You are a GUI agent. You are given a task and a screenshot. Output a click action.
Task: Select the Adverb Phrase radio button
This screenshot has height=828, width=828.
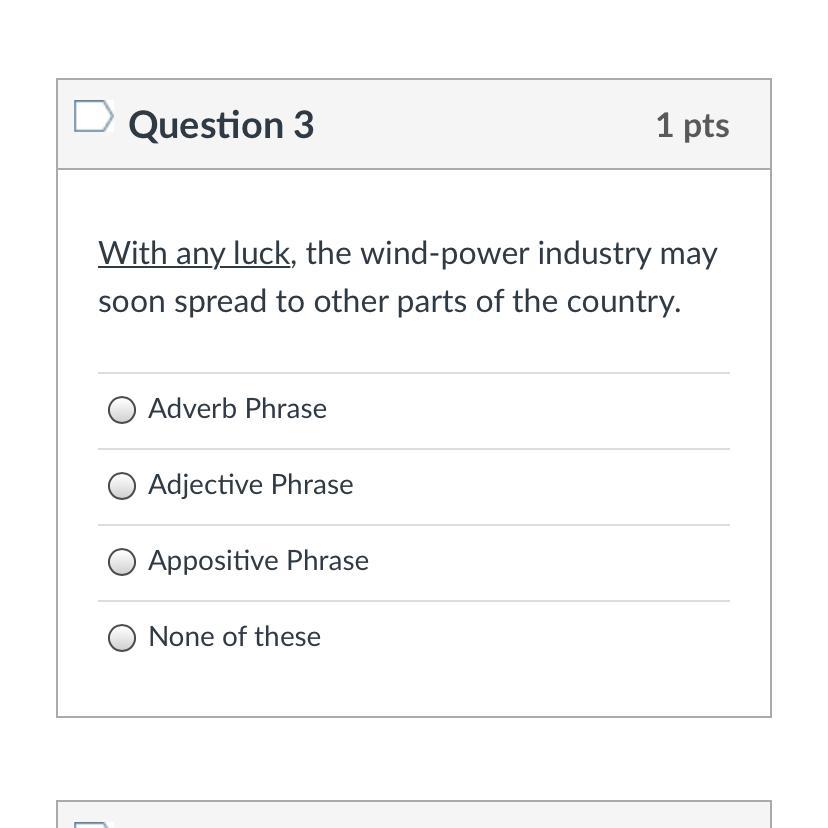click(122, 410)
